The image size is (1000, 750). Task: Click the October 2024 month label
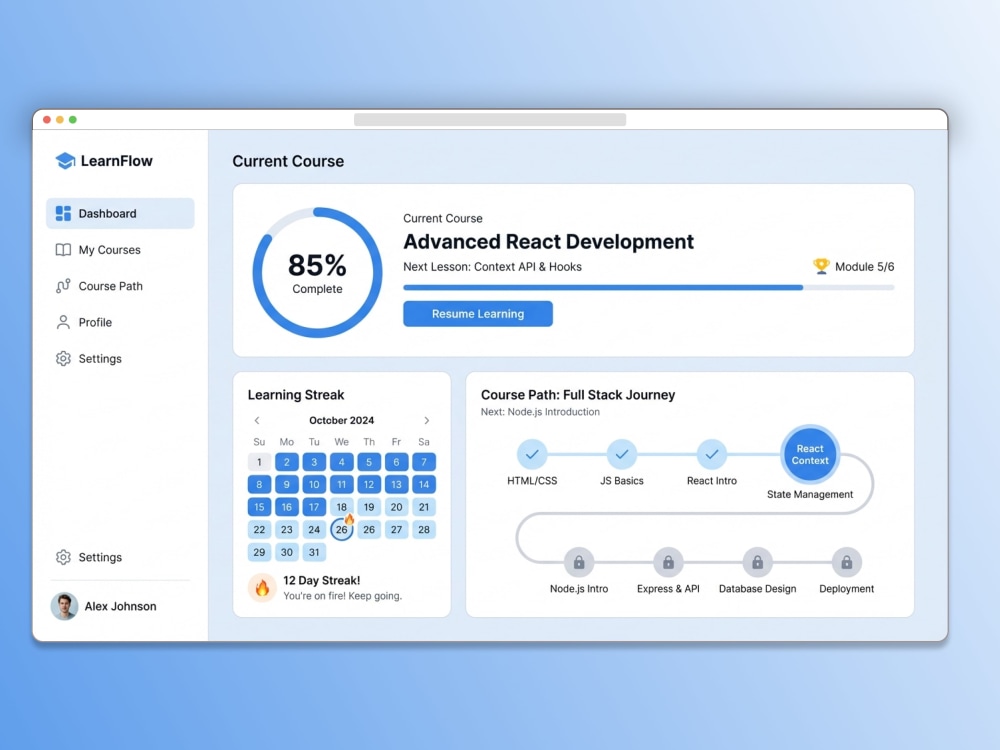(x=342, y=420)
